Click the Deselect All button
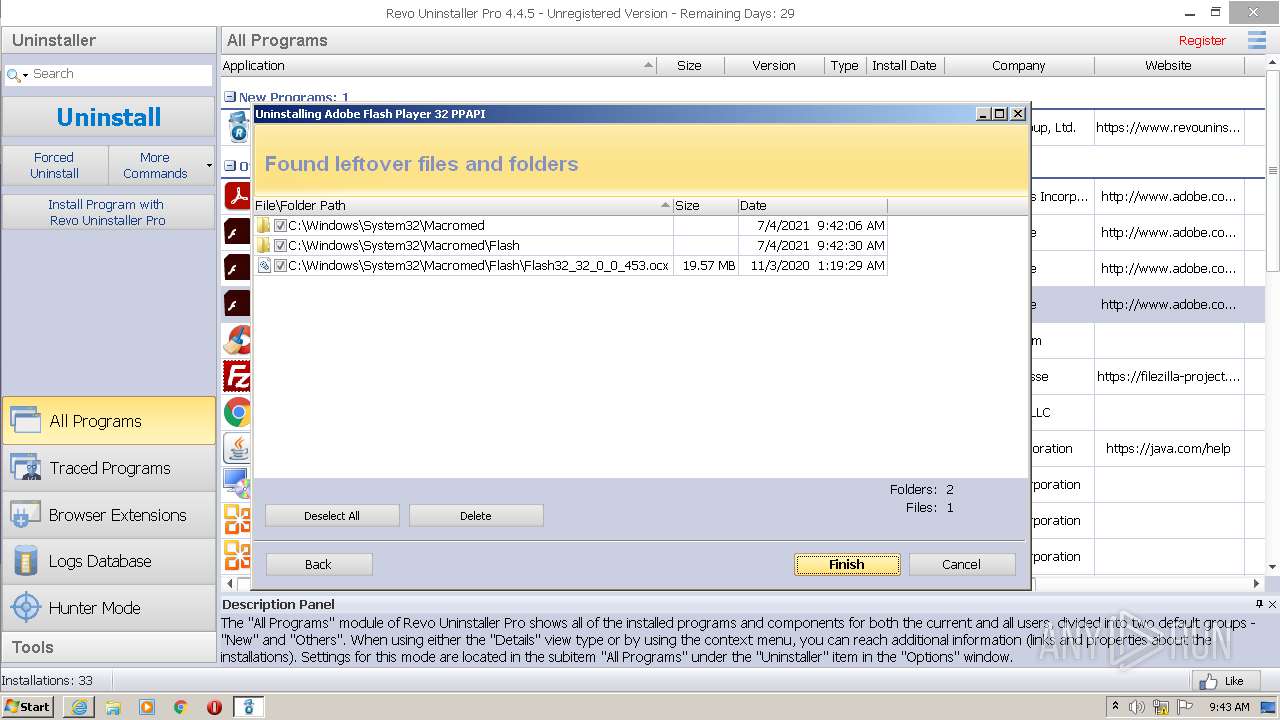1280x720 pixels. click(x=332, y=516)
